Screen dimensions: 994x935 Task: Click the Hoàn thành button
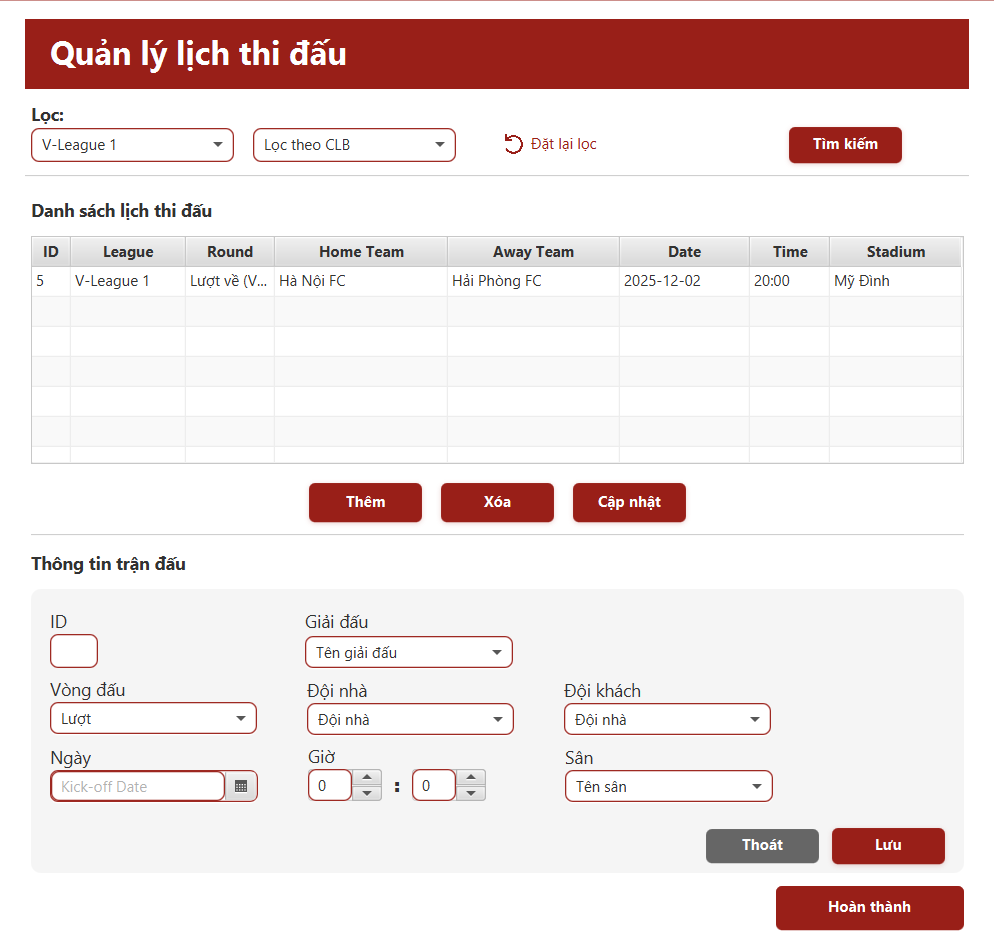pos(869,907)
